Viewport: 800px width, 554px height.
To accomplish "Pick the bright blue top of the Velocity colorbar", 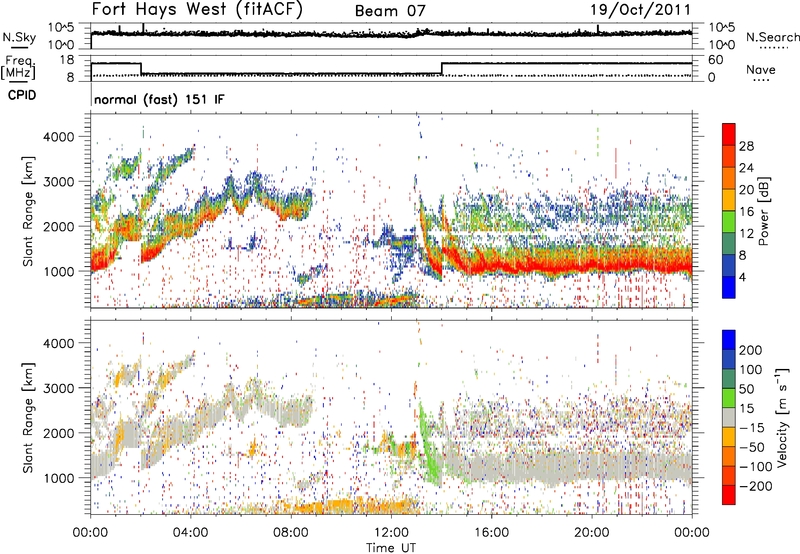I will pyautogui.click(x=729, y=340).
